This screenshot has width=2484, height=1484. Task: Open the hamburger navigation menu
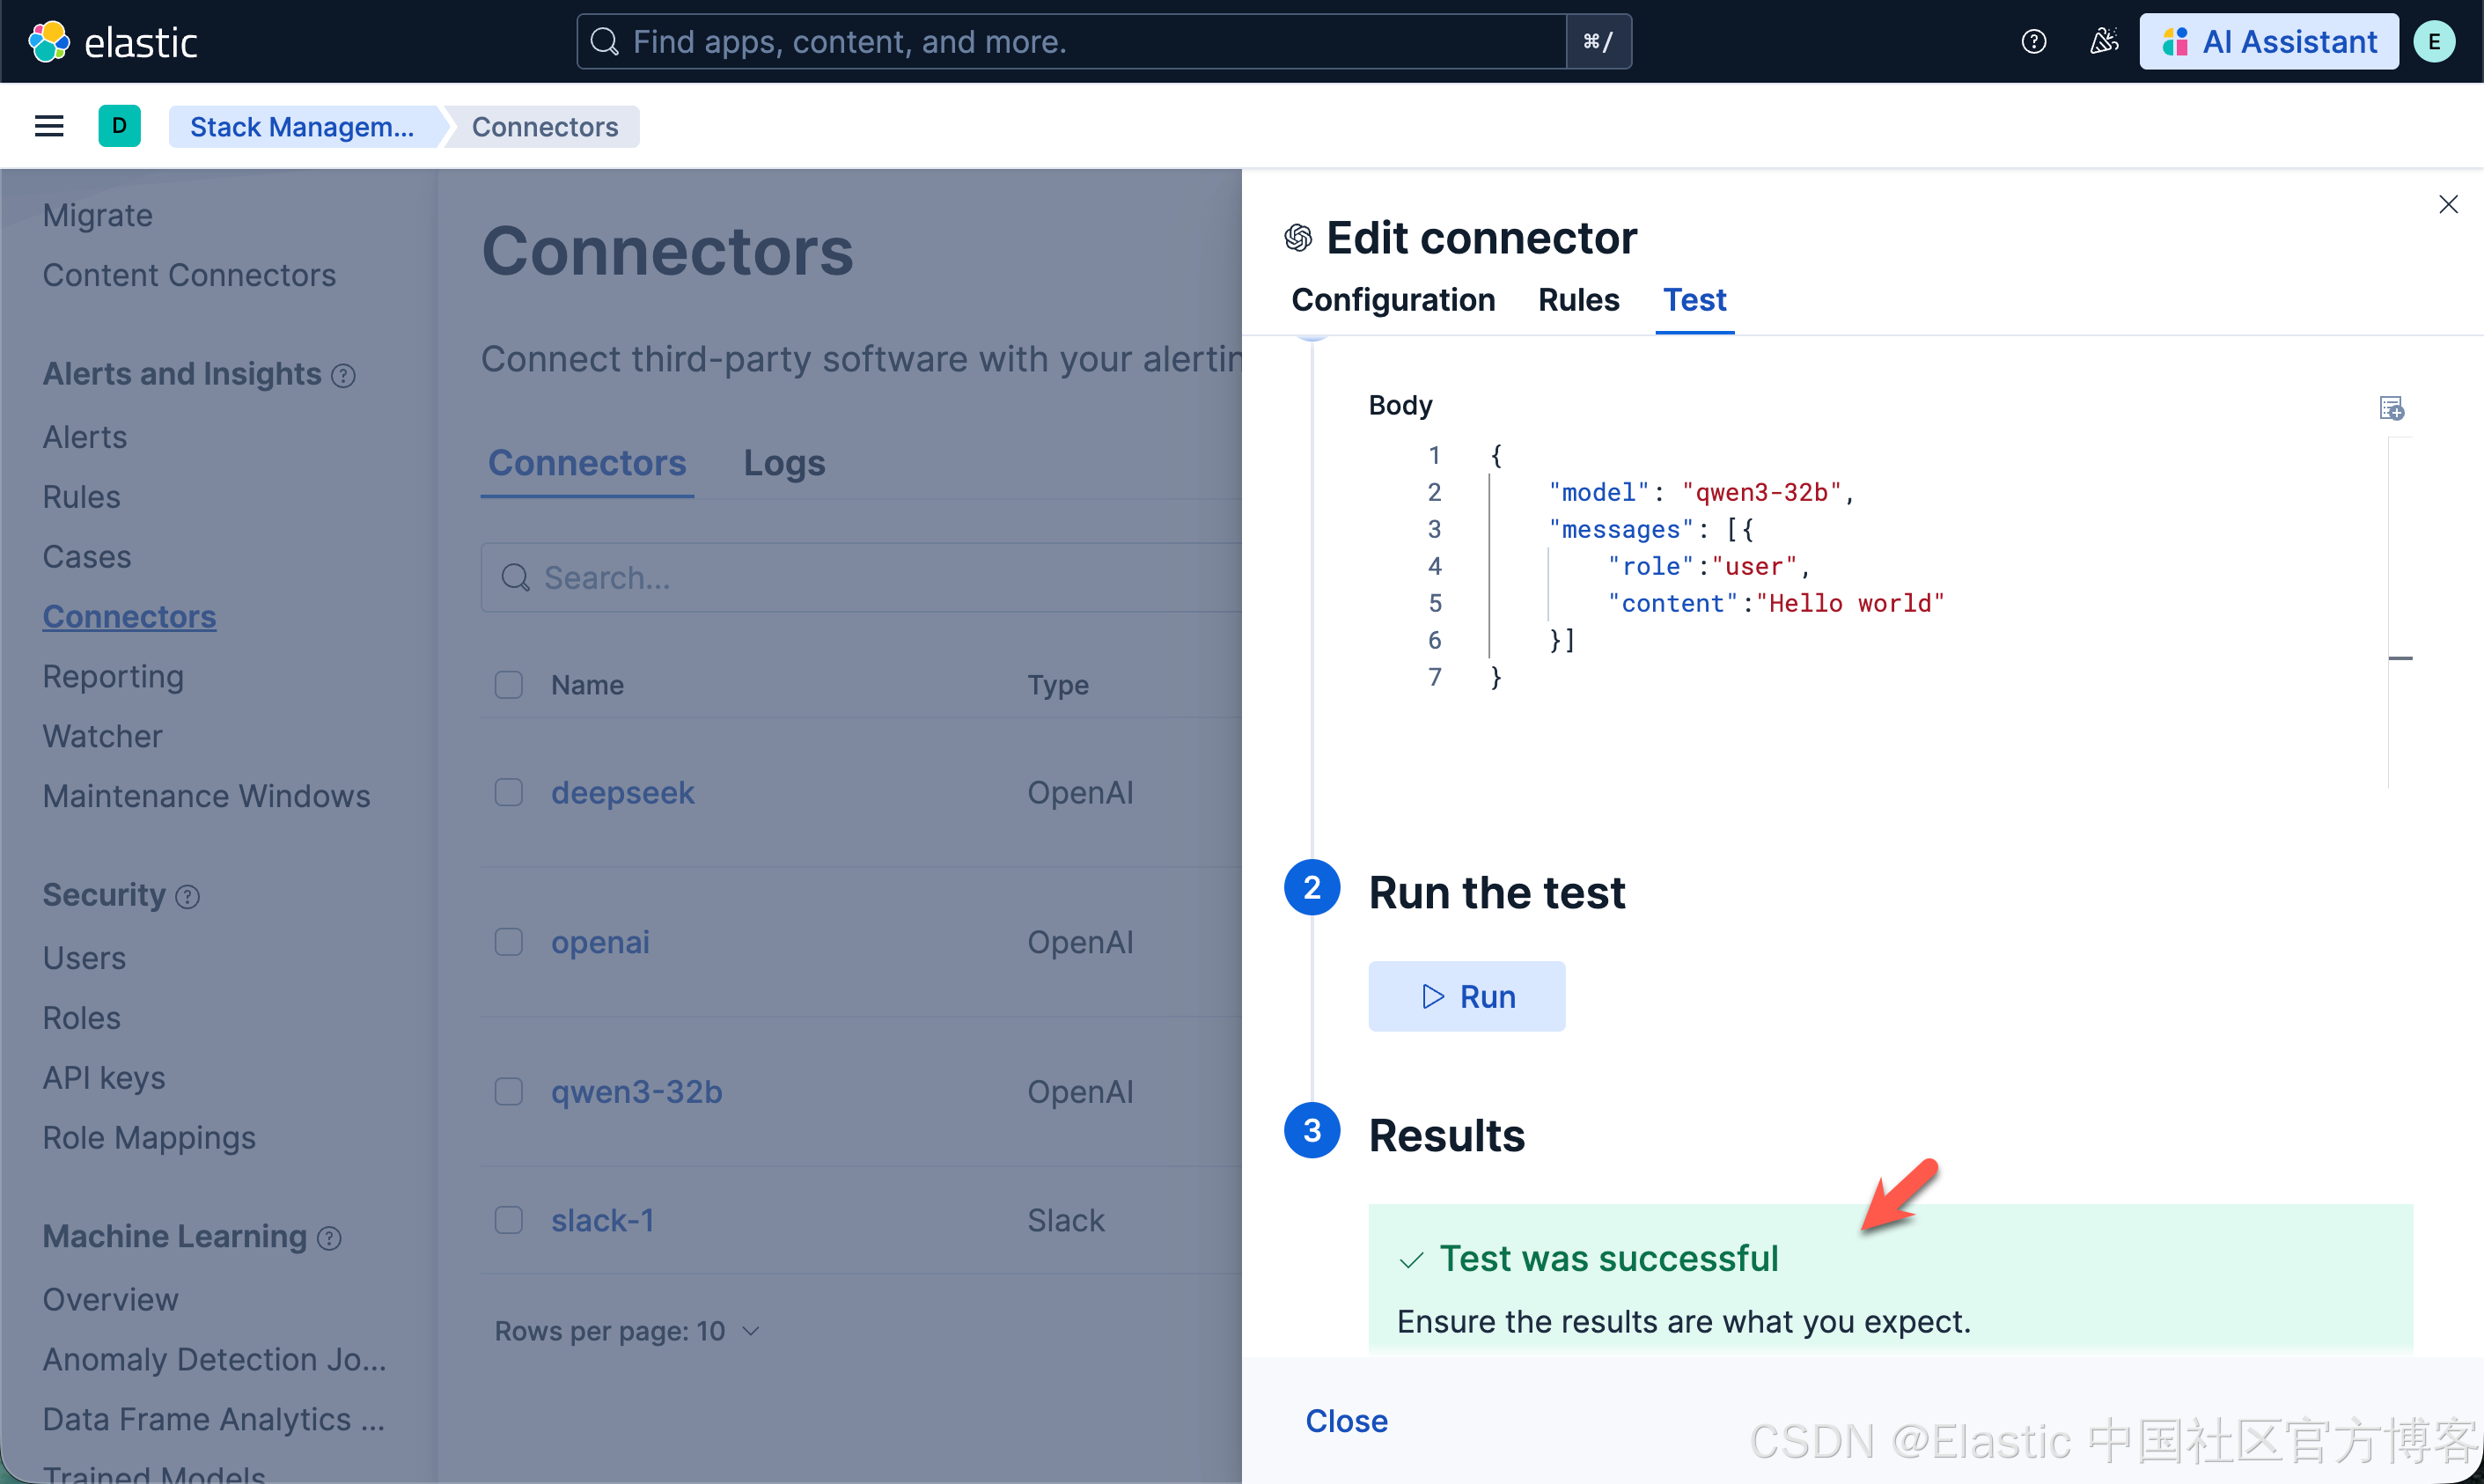pos(49,126)
